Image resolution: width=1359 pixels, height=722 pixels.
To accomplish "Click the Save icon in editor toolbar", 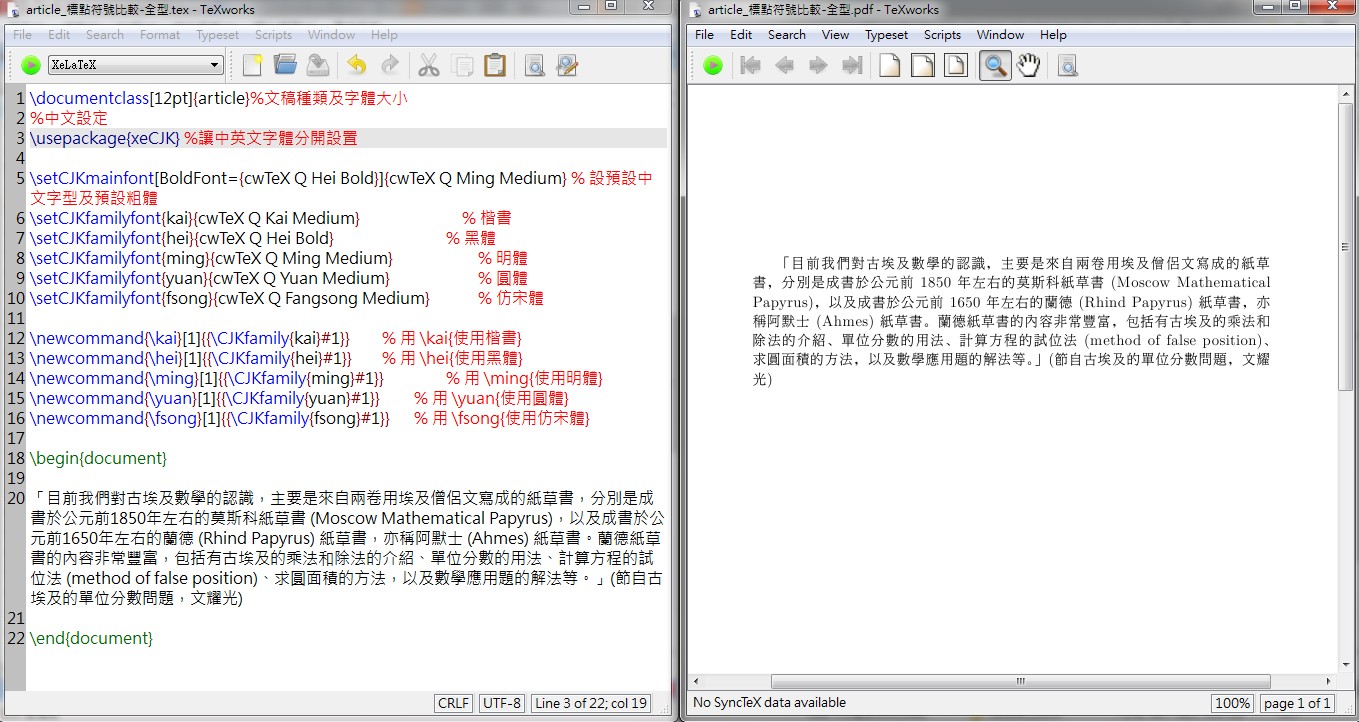I will [318, 66].
